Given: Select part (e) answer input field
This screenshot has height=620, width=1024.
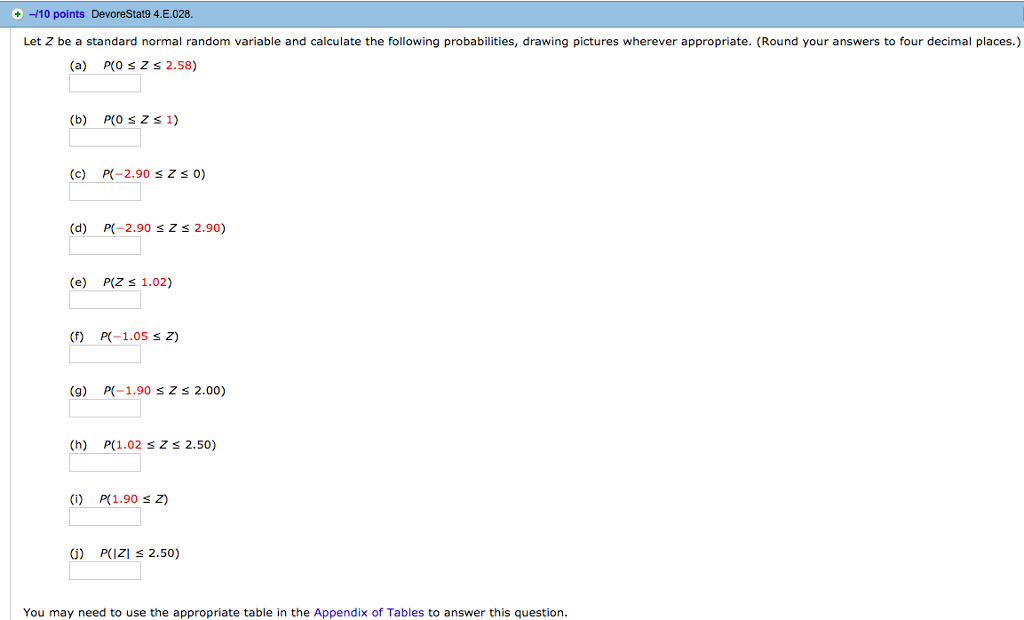Looking at the screenshot, I should pyautogui.click(x=104, y=299).
